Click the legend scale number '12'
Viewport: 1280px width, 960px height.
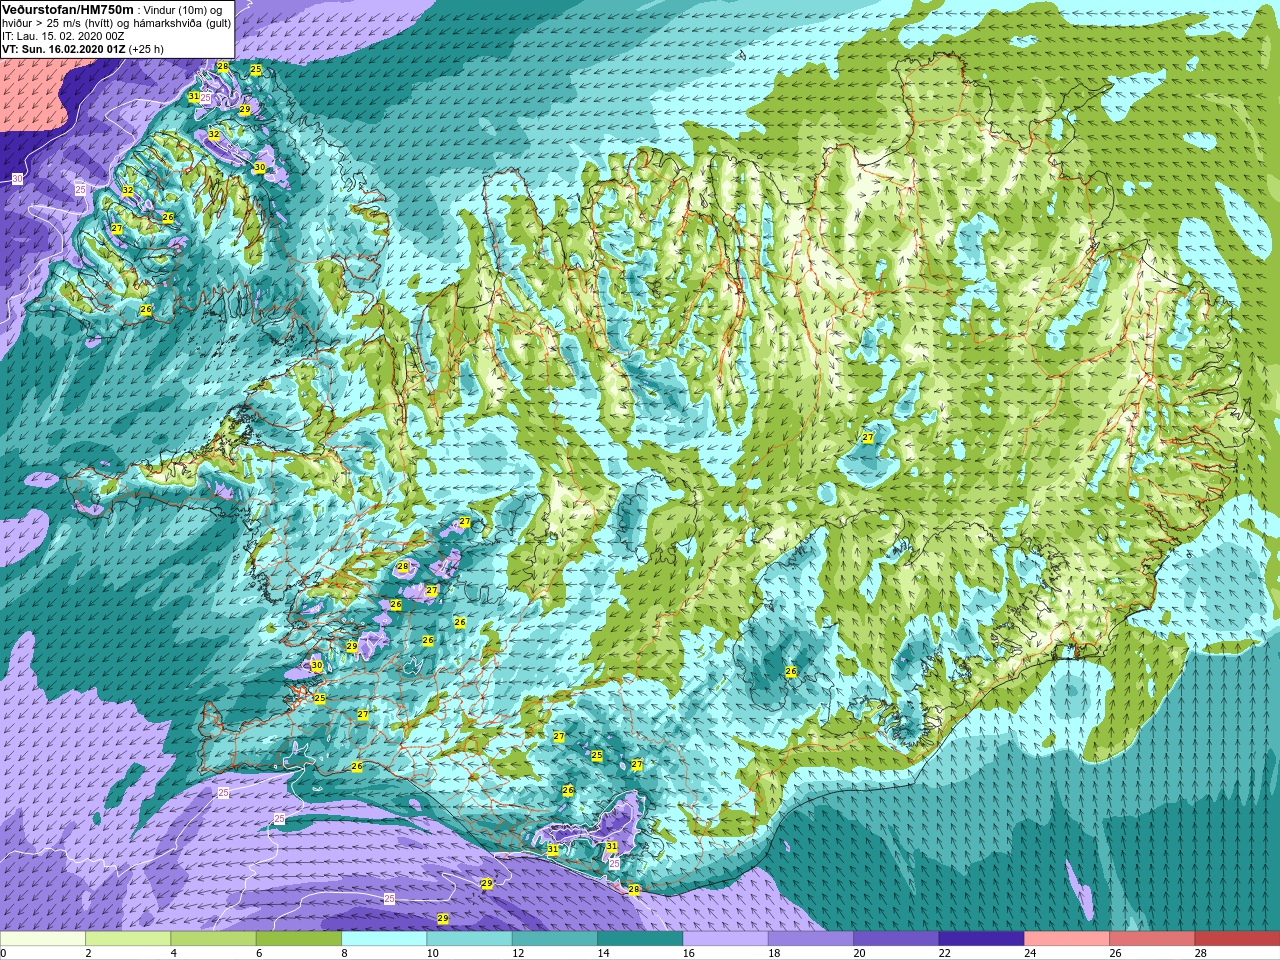(518, 953)
